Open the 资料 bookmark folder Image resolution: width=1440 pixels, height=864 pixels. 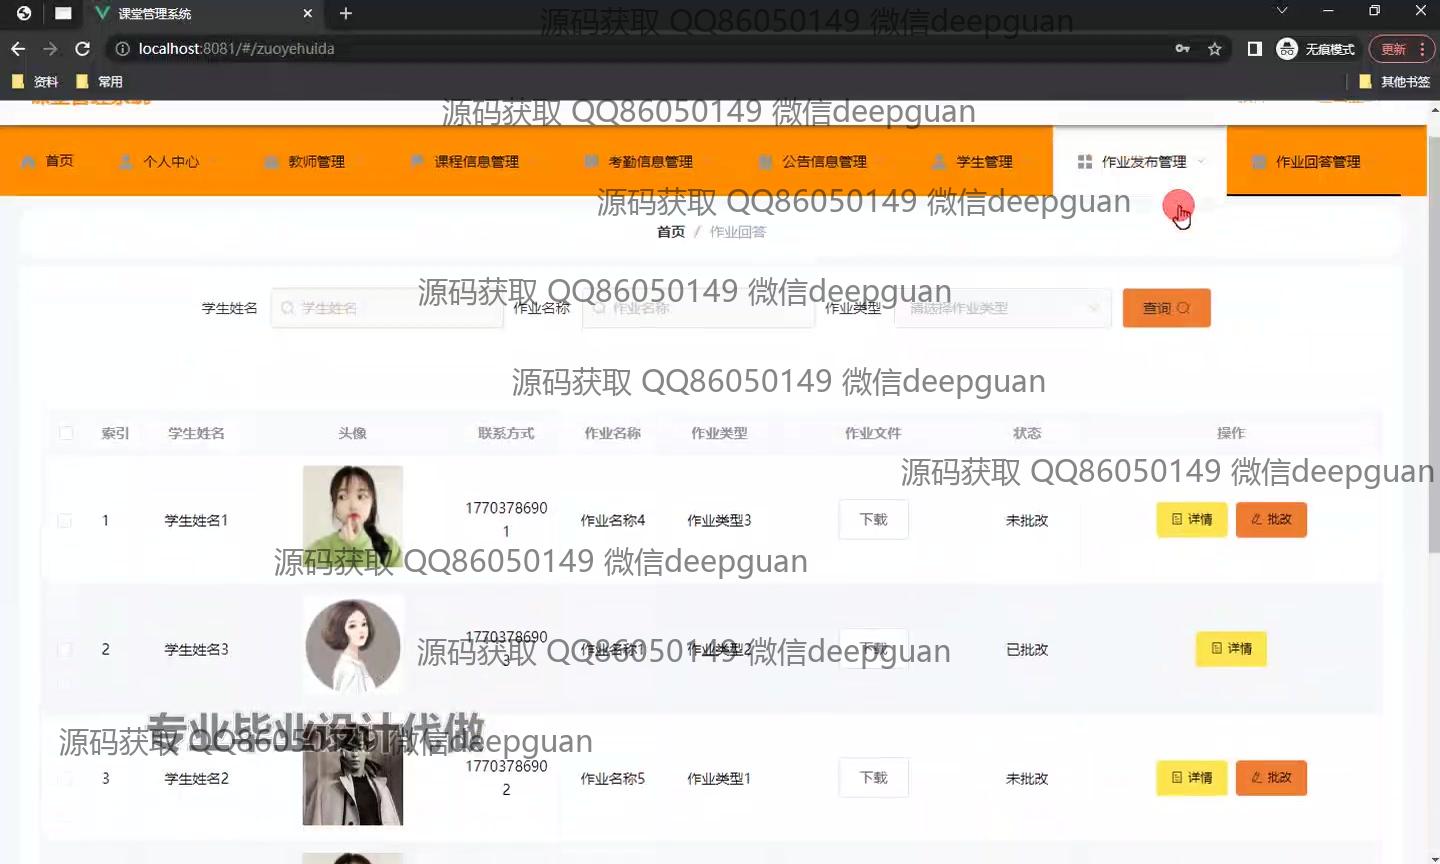pyautogui.click(x=36, y=82)
